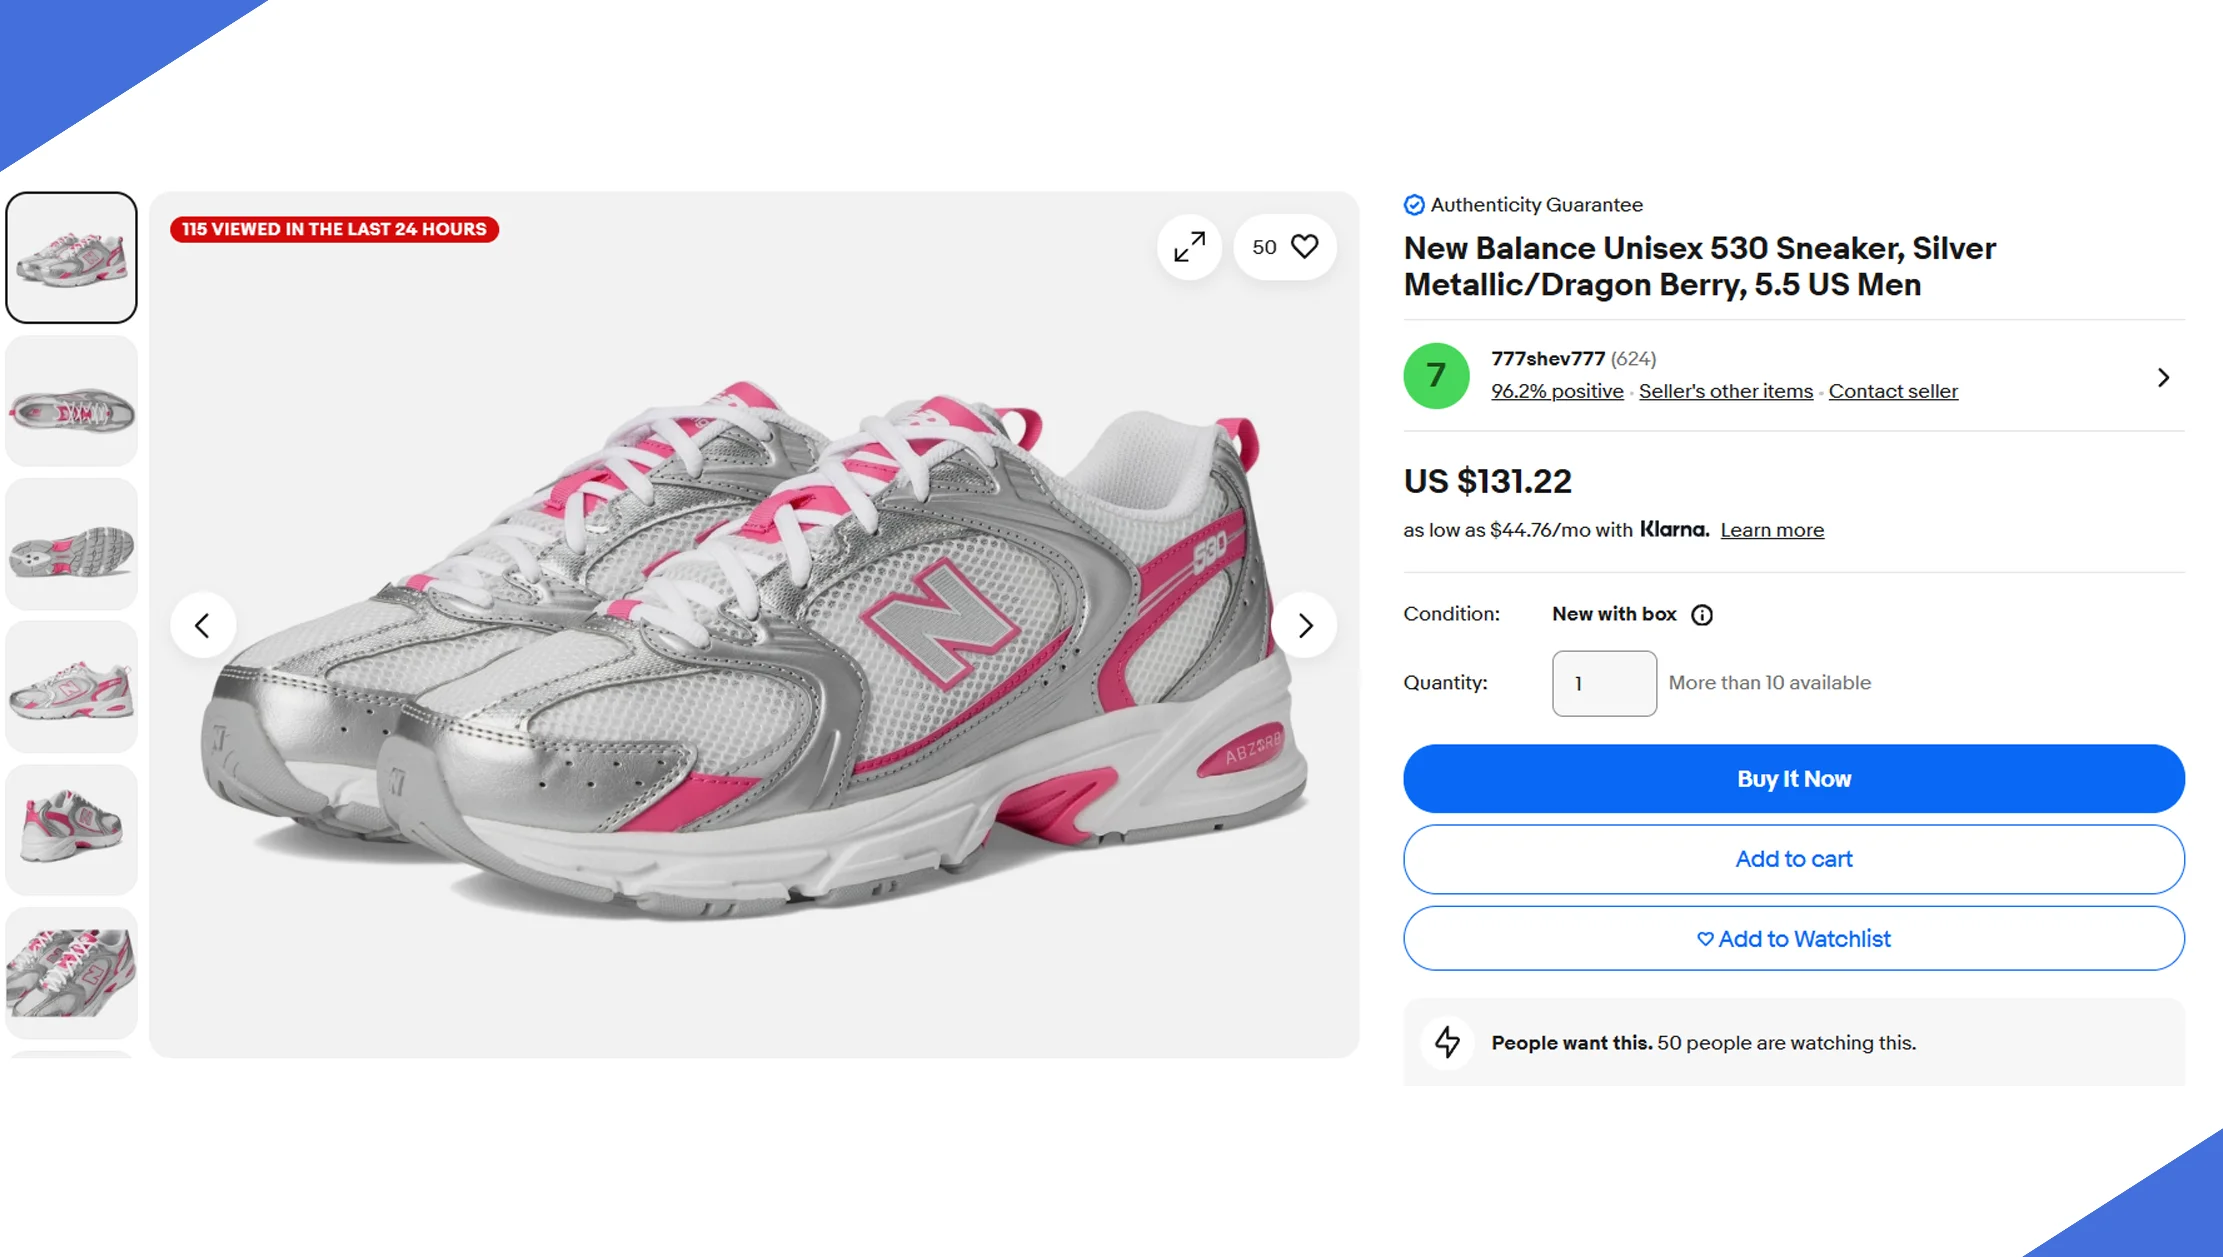Click the green seller avatar with 7
Screen dimensions: 2223x1257
click(1436, 376)
